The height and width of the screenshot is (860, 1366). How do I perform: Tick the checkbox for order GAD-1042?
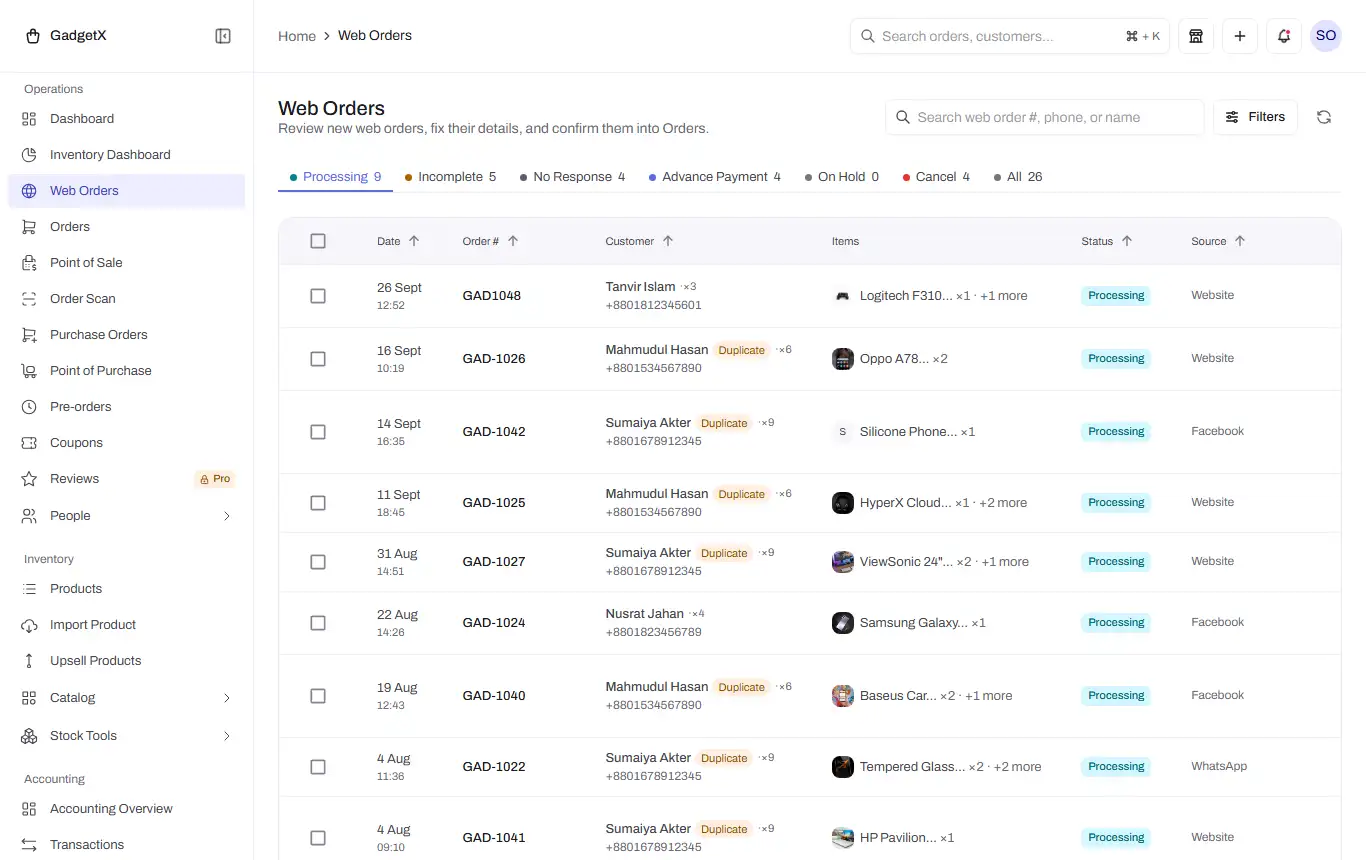coord(318,432)
